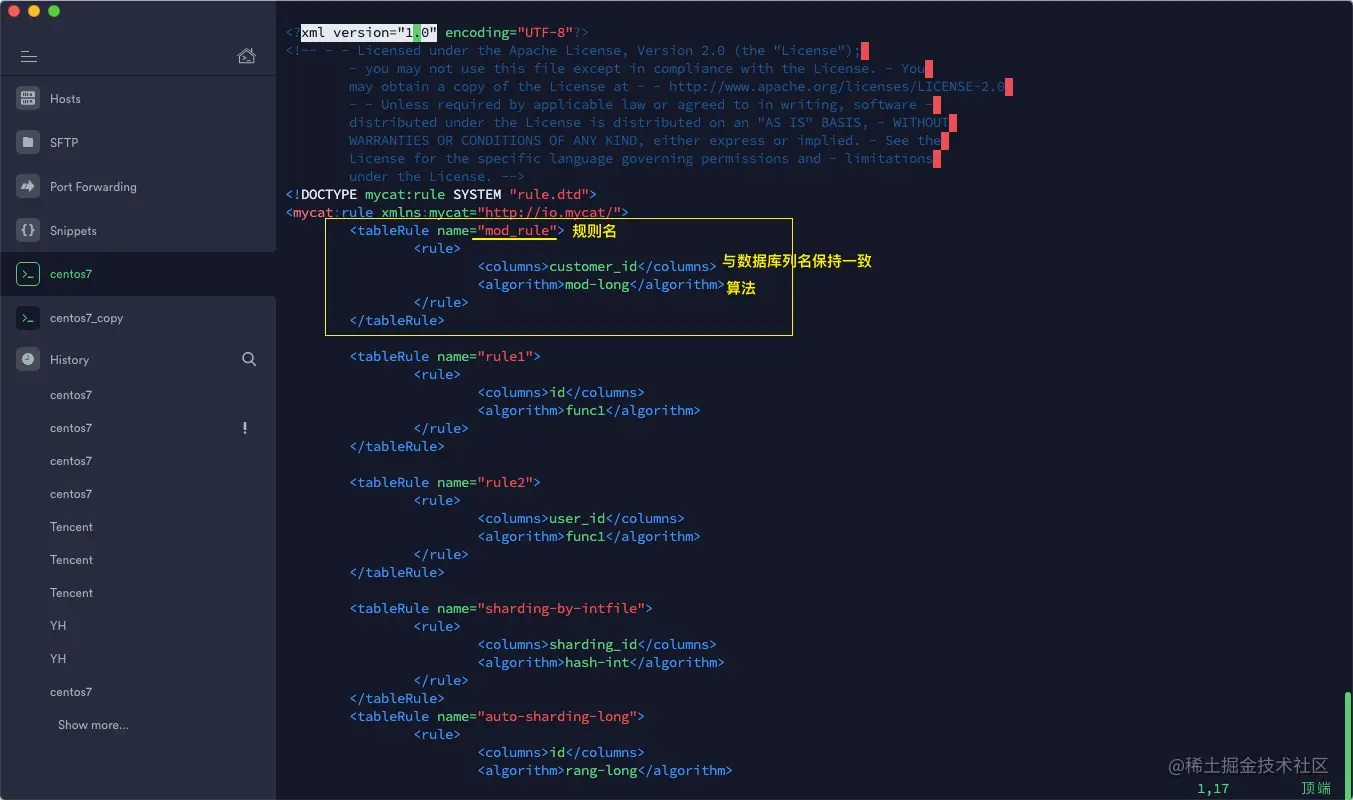Click the 'rule1' tableRule name
The width and height of the screenshot is (1353, 800).
[509, 357]
